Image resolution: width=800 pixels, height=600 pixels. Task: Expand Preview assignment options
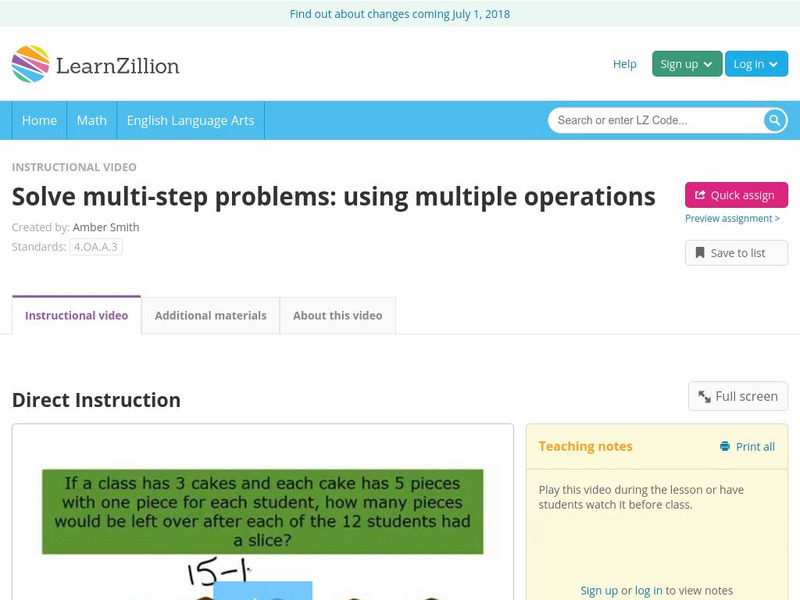click(x=735, y=218)
